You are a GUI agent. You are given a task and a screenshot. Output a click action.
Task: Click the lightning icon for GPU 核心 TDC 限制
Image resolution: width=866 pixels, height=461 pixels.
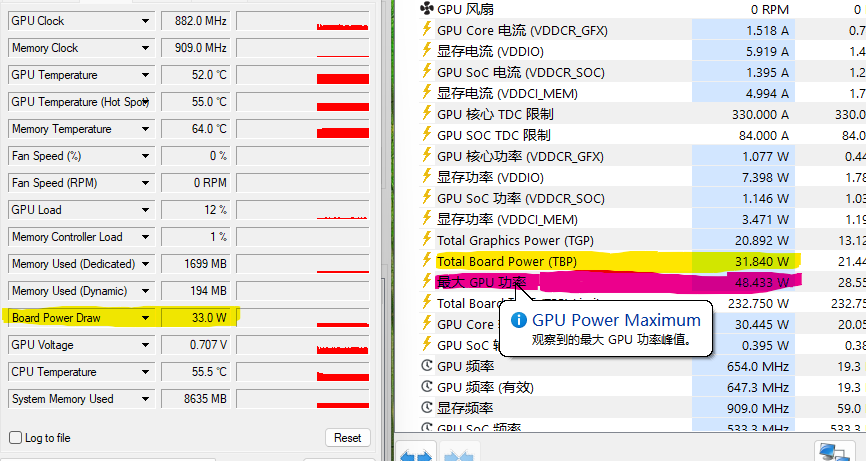426,113
